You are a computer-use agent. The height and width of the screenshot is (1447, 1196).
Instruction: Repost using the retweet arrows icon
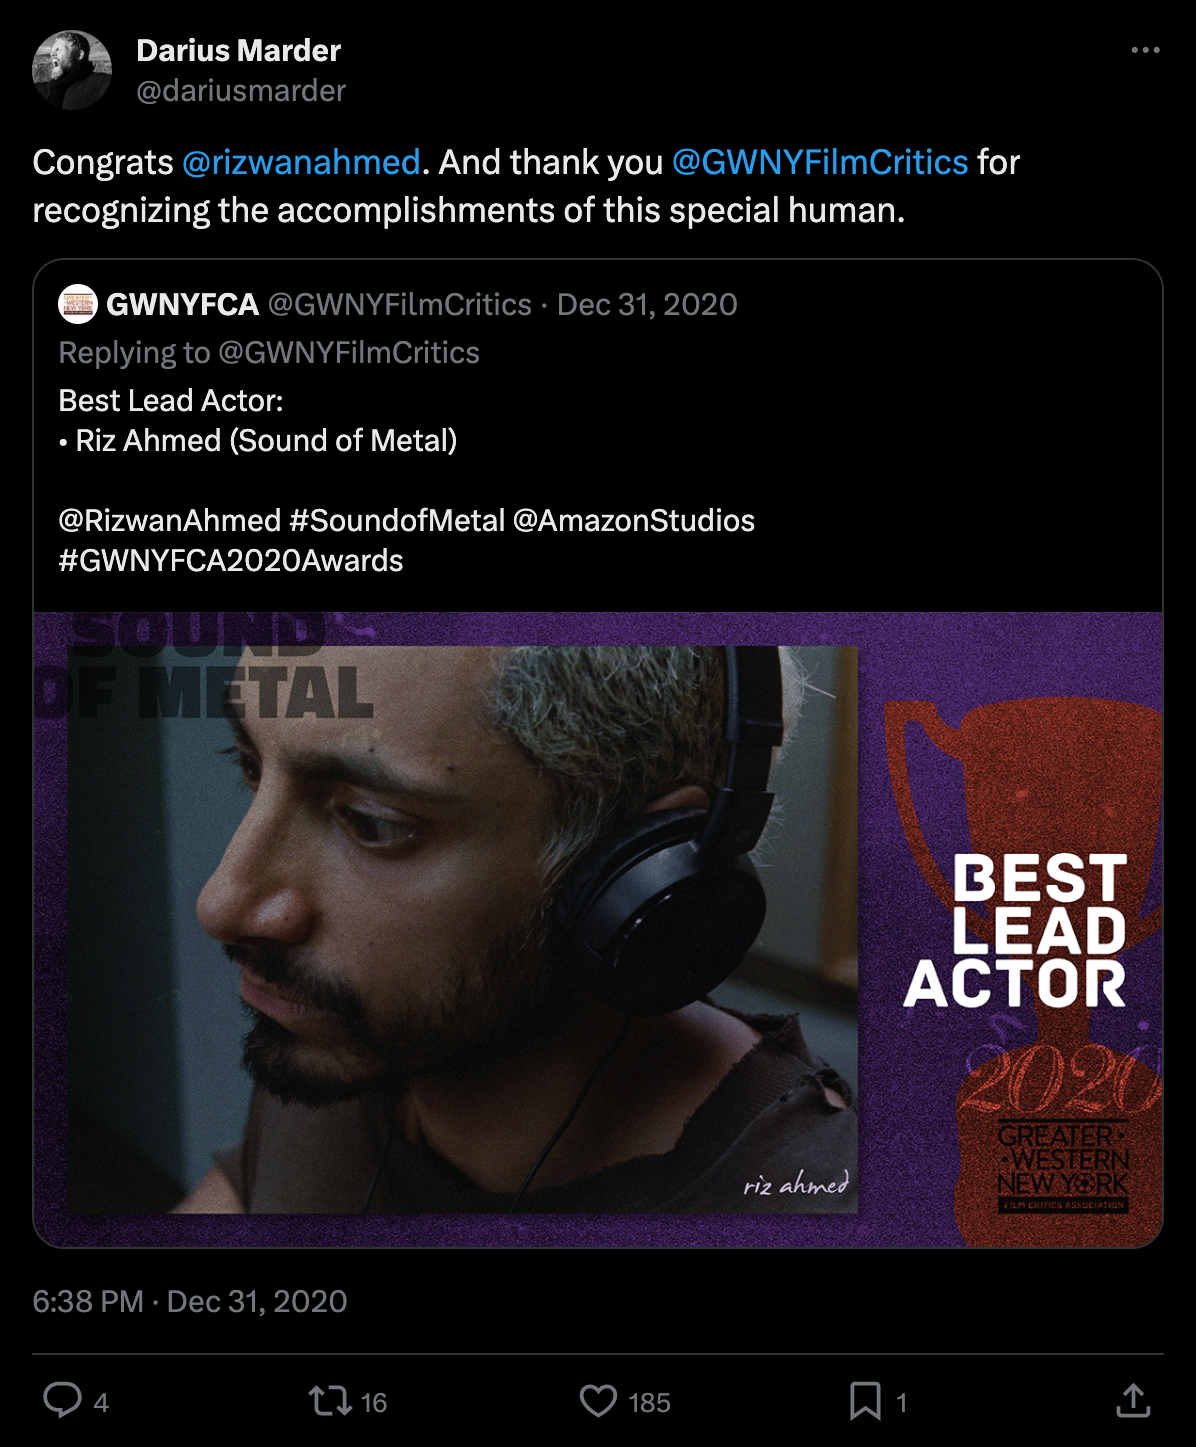point(330,1401)
